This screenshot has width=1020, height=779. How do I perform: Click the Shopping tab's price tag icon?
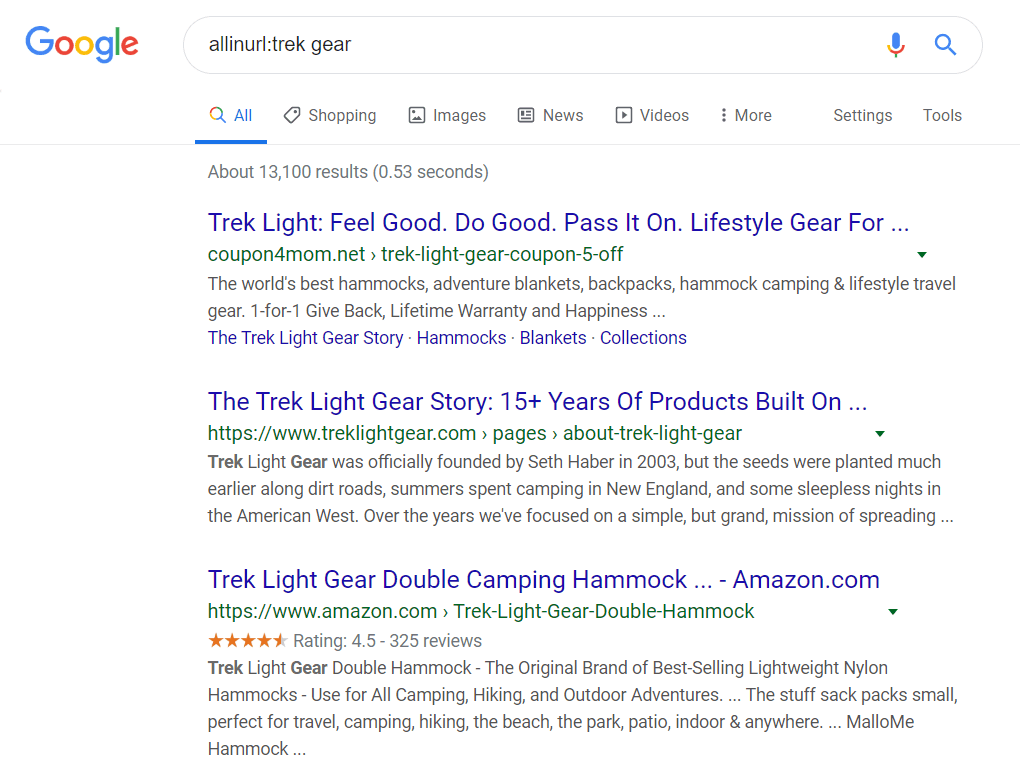(x=291, y=114)
